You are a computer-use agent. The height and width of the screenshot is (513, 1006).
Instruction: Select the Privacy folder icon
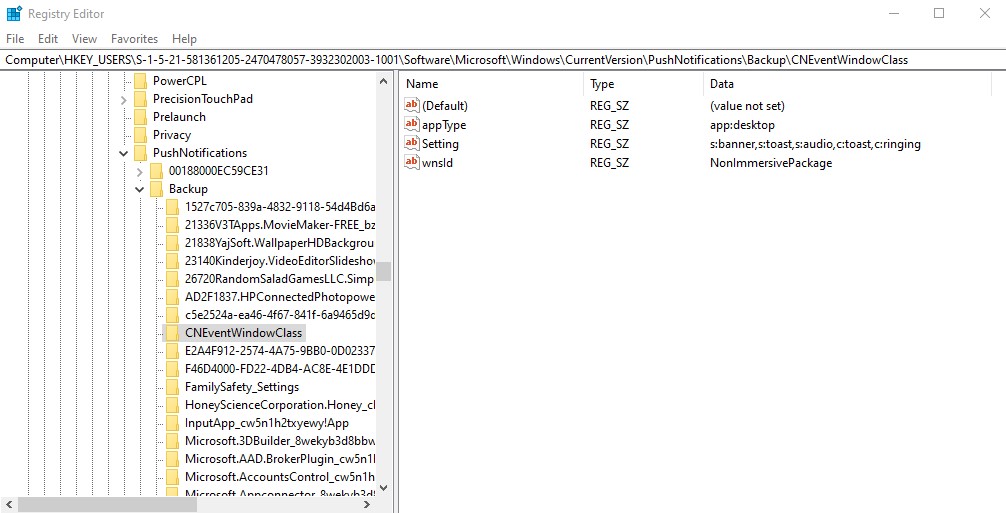pos(141,135)
